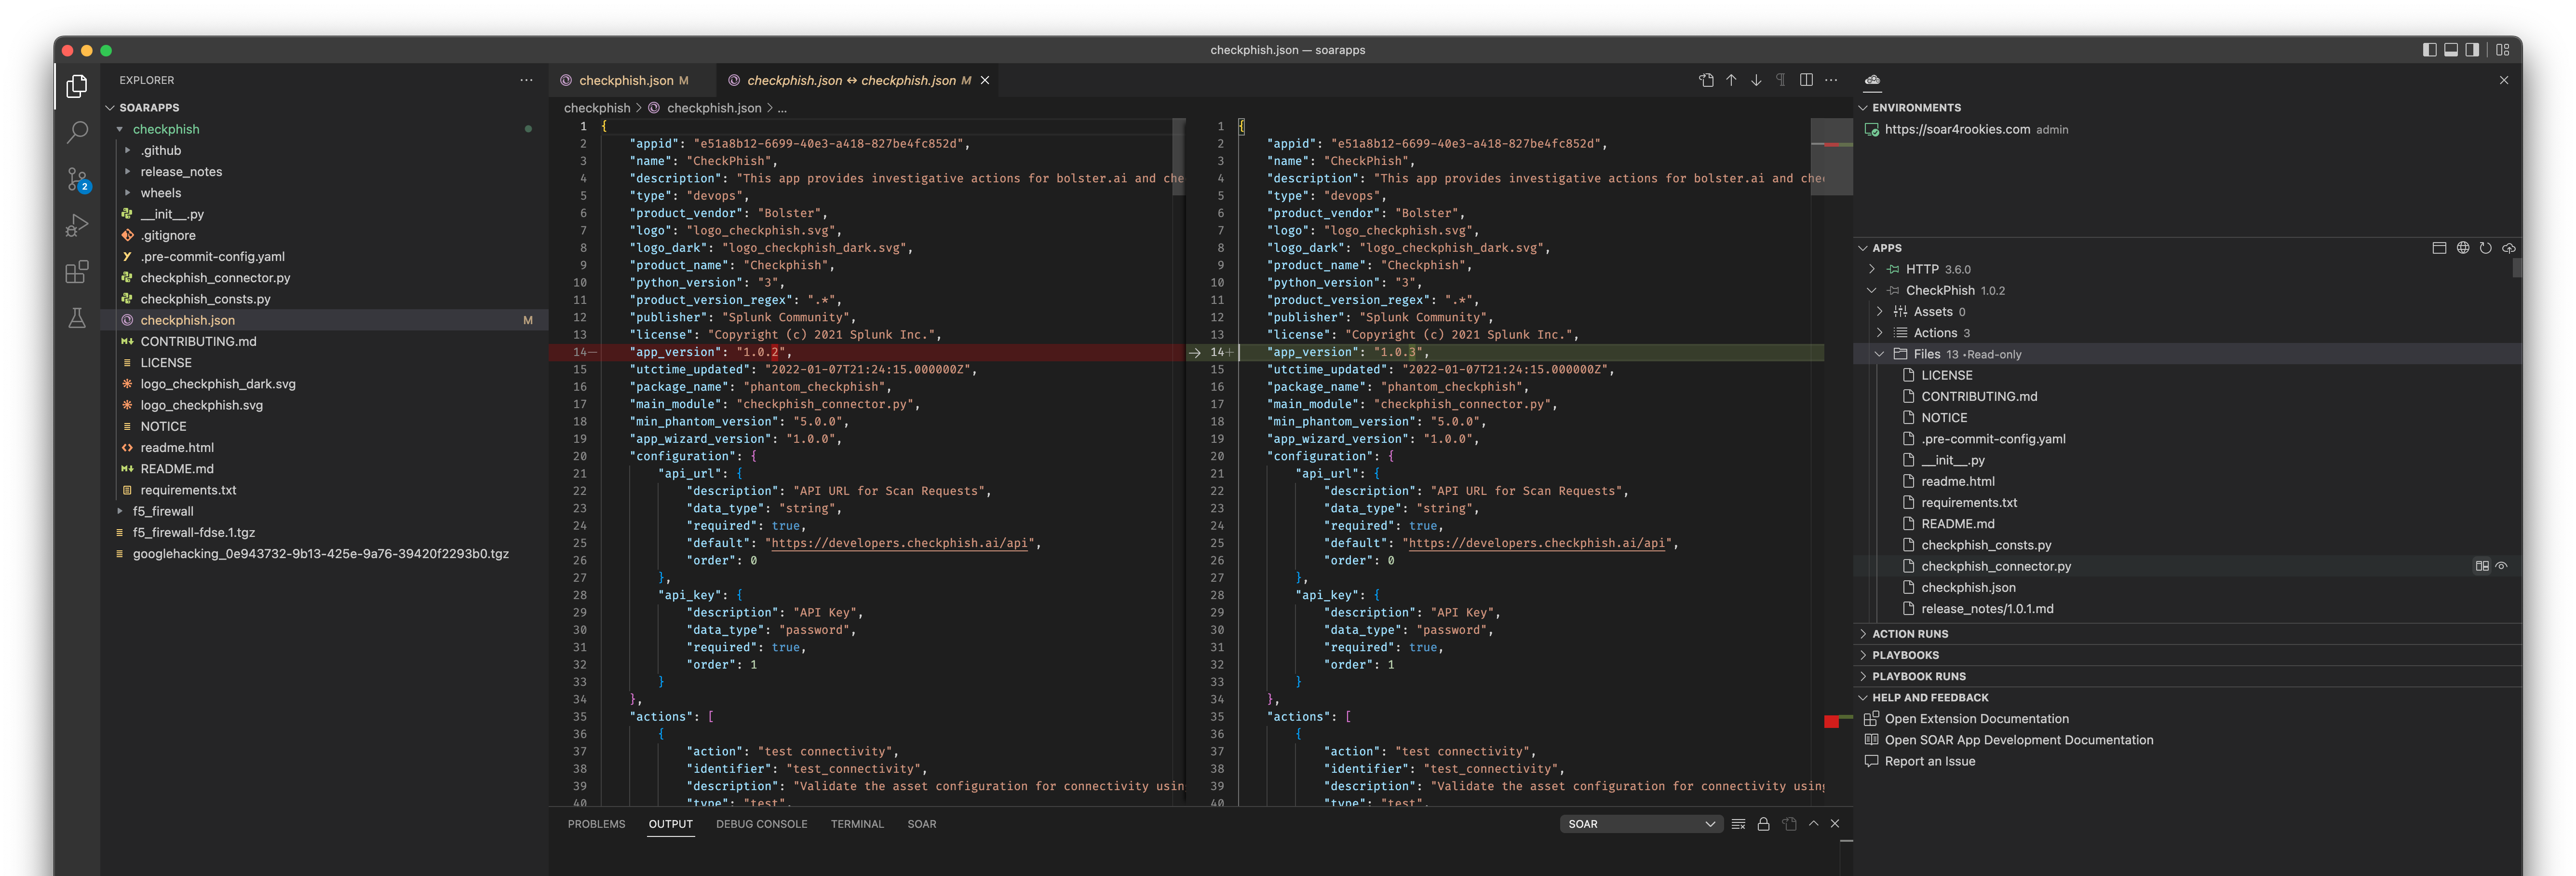Collapse the HELP AND FEEDBACK section

pos(1863,697)
